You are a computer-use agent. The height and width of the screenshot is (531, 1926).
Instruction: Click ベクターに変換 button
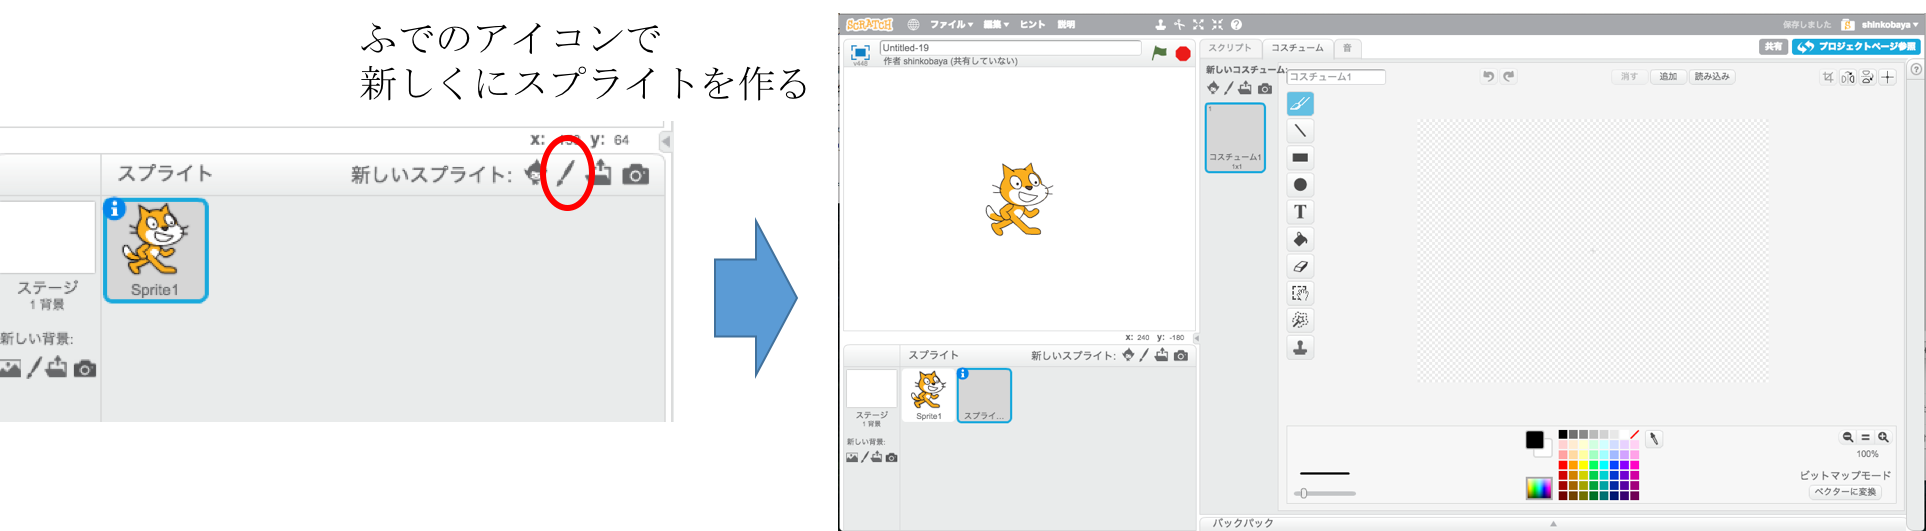1846,492
